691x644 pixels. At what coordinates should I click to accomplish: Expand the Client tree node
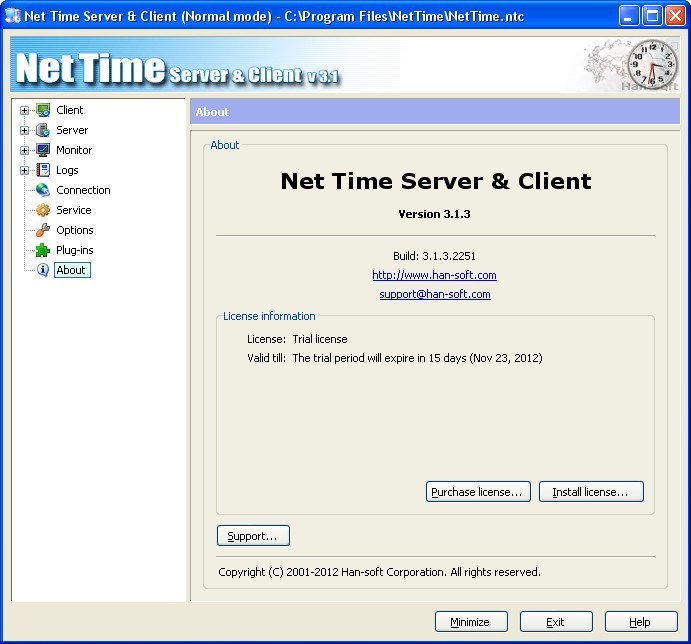click(x=24, y=110)
